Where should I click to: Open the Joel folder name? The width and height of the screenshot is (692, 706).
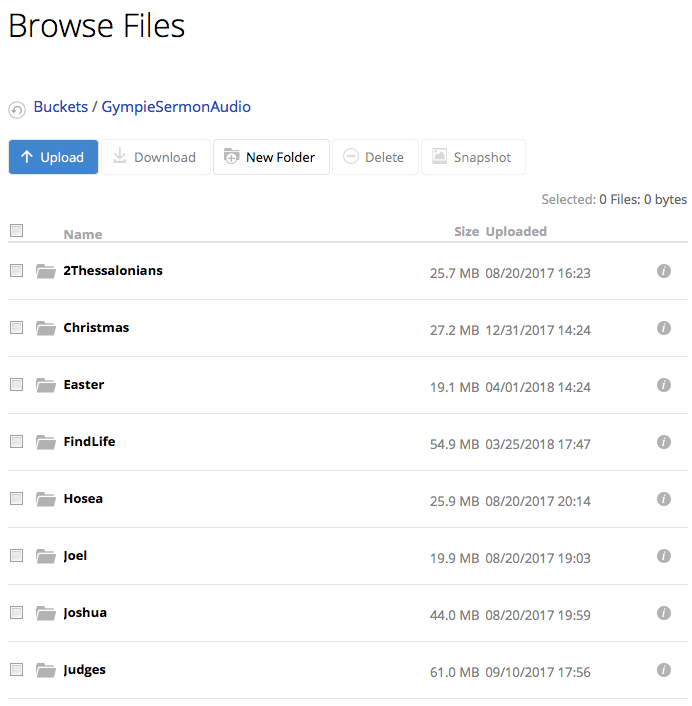[x=75, y=556]
